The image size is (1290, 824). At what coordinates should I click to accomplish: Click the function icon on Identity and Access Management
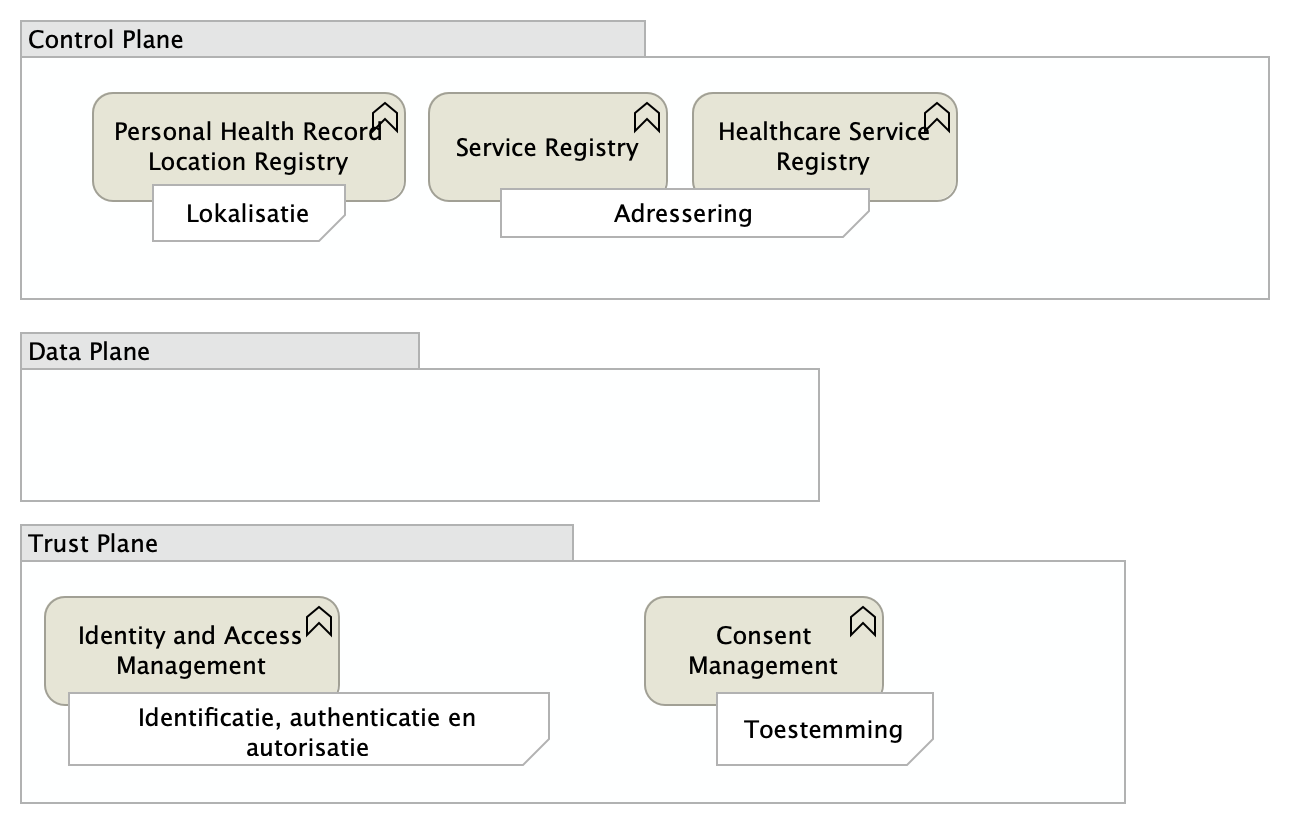pos(319,621)
